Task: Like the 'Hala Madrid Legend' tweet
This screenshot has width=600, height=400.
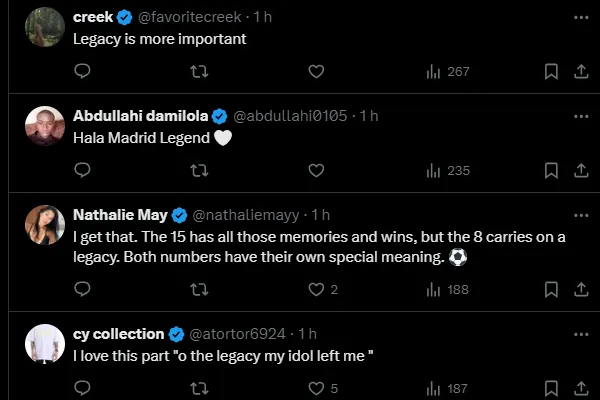Action: tap(316, 170)
